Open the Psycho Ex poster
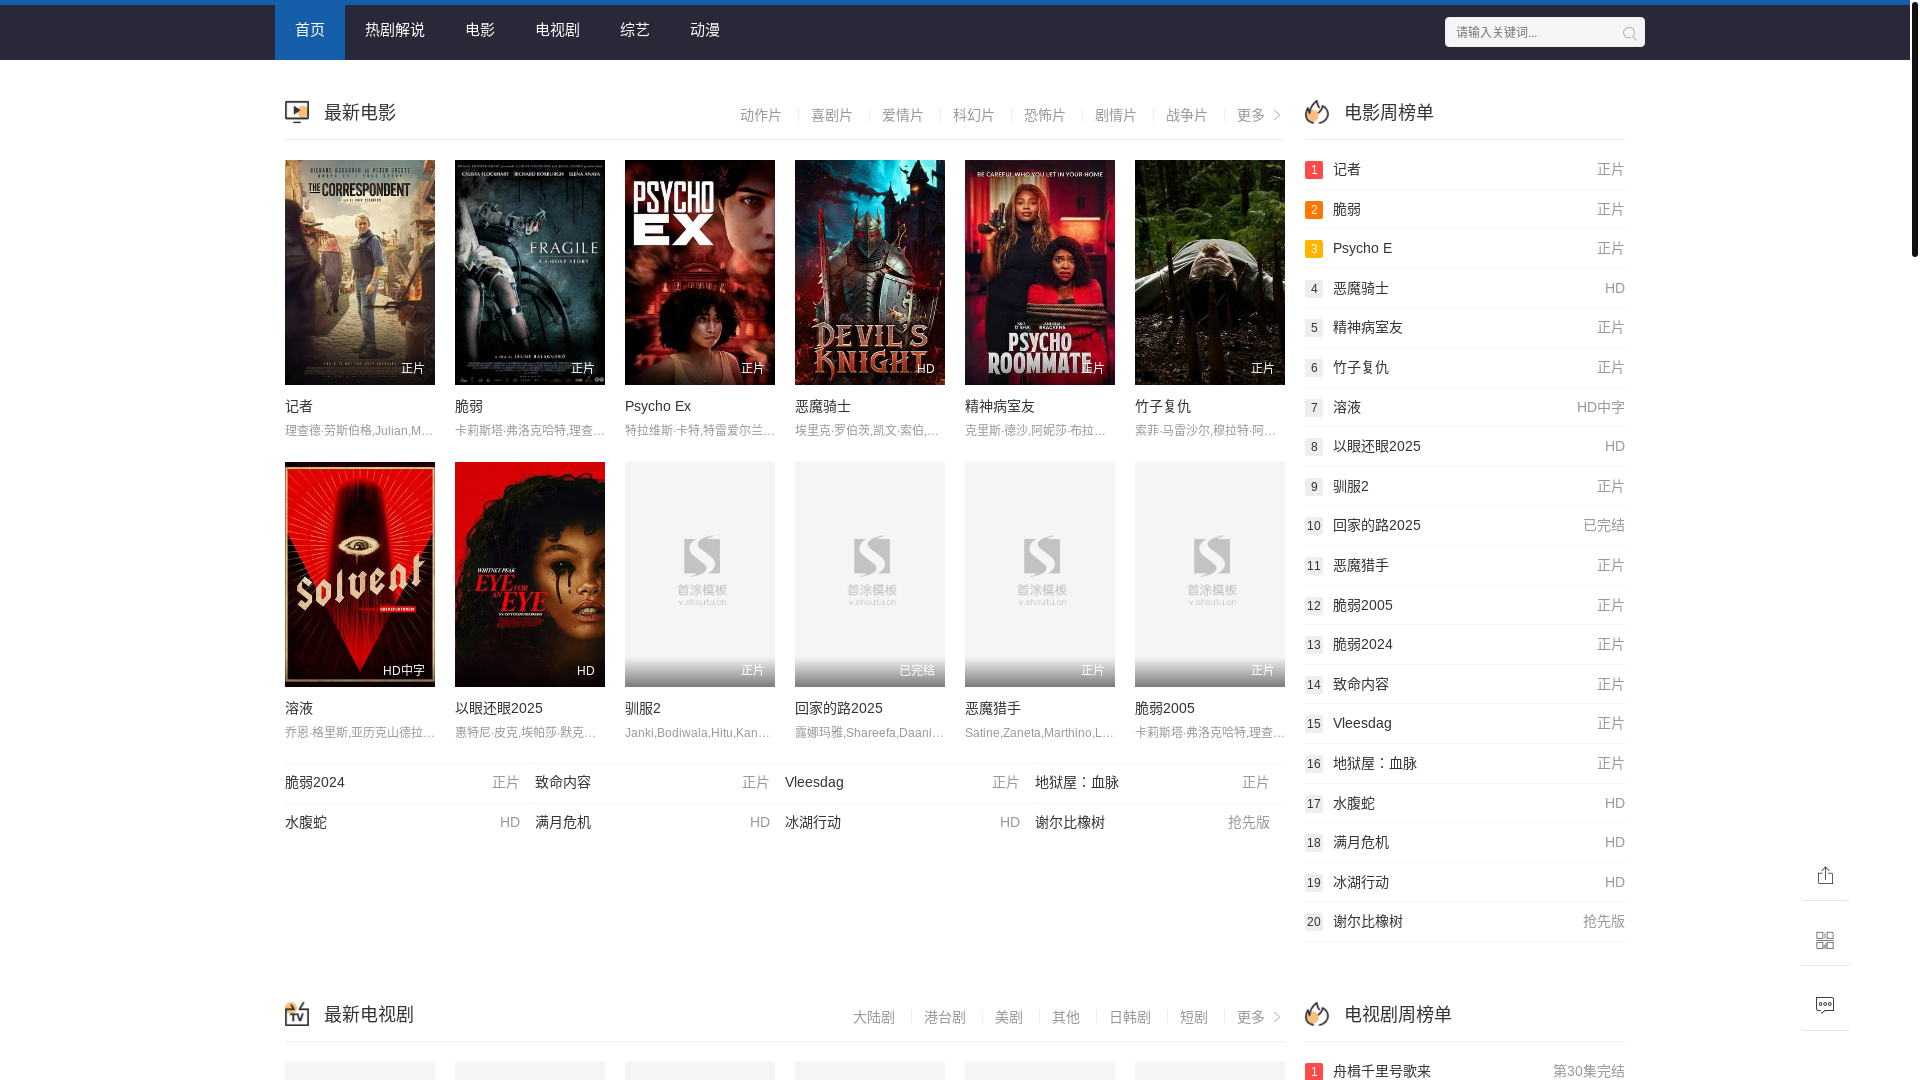1920x1080 pixels. tap(700, 272)
